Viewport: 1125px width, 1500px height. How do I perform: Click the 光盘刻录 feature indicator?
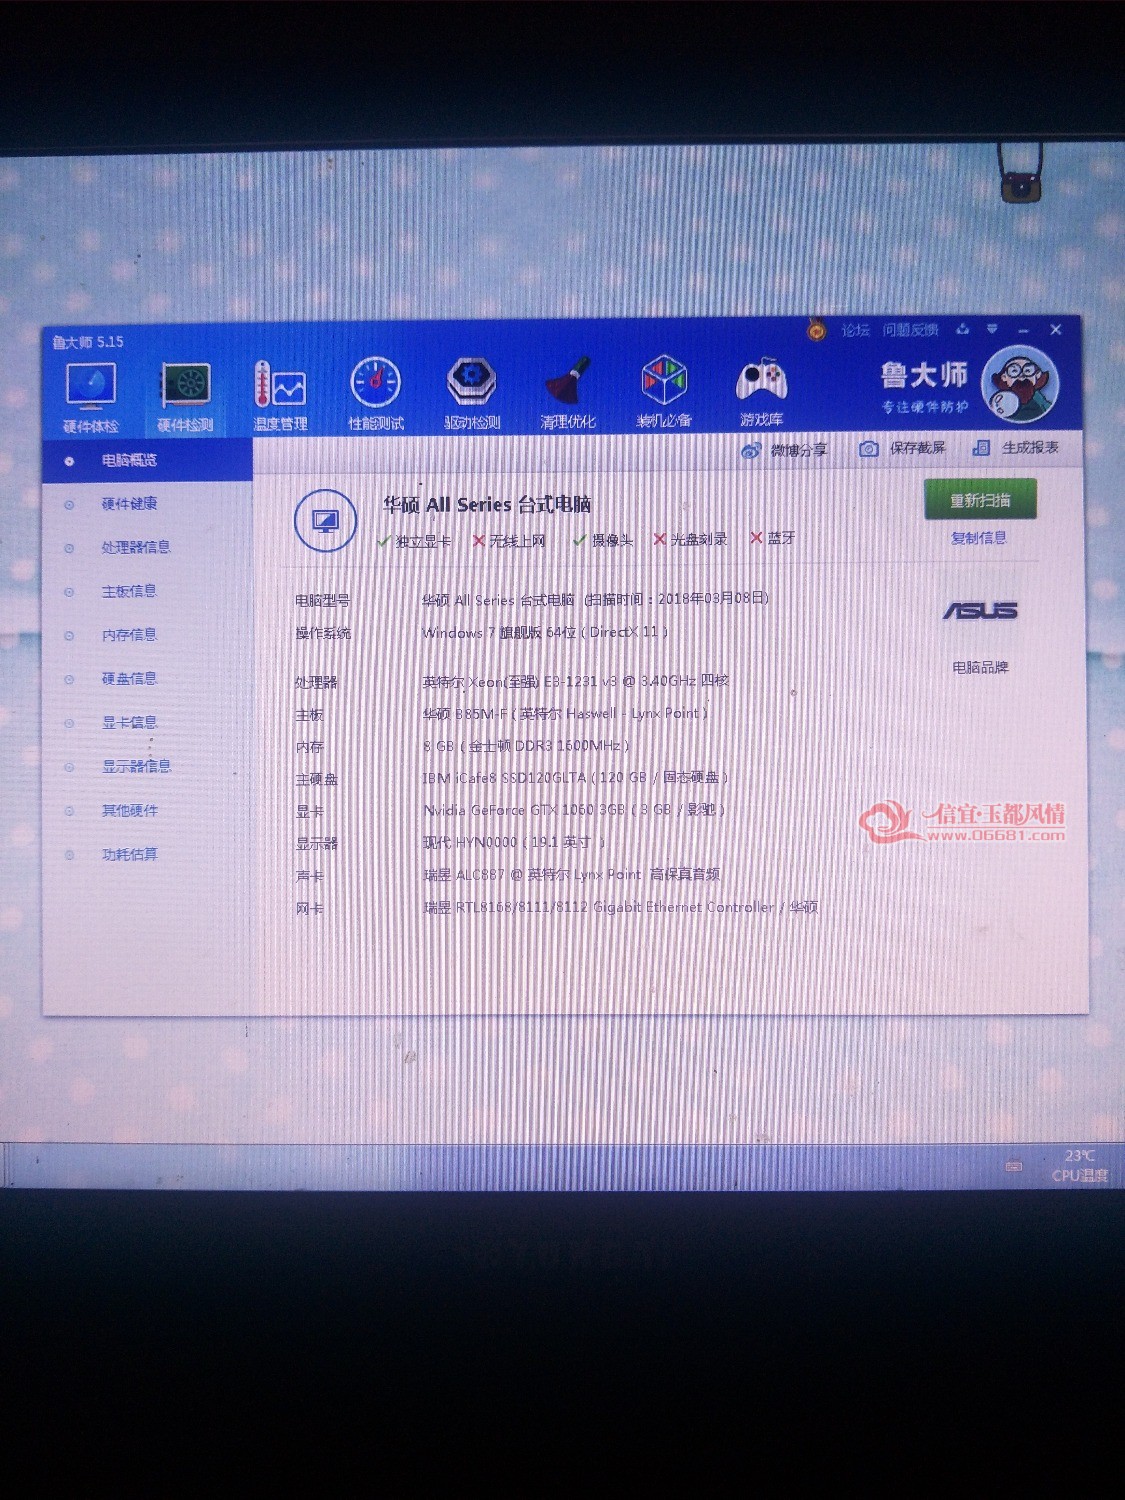pyautogui.click(x=690, y=539)
